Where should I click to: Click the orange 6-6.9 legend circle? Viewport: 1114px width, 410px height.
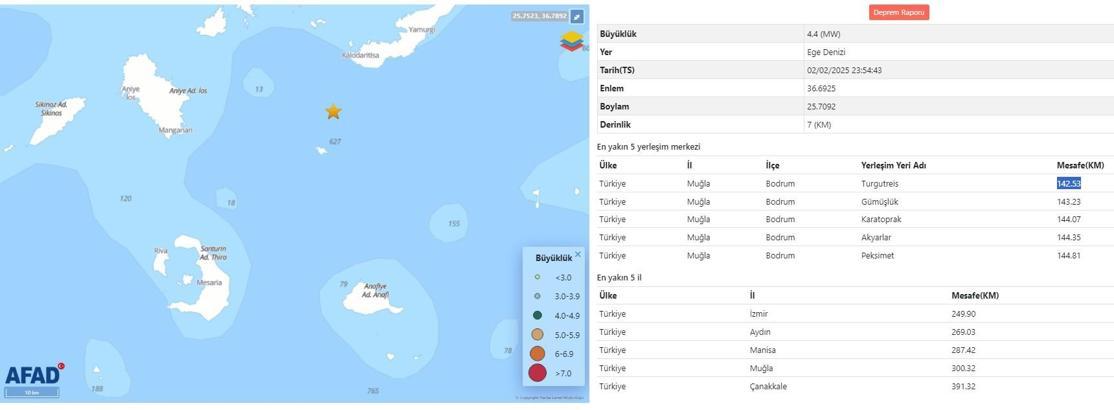538,353
